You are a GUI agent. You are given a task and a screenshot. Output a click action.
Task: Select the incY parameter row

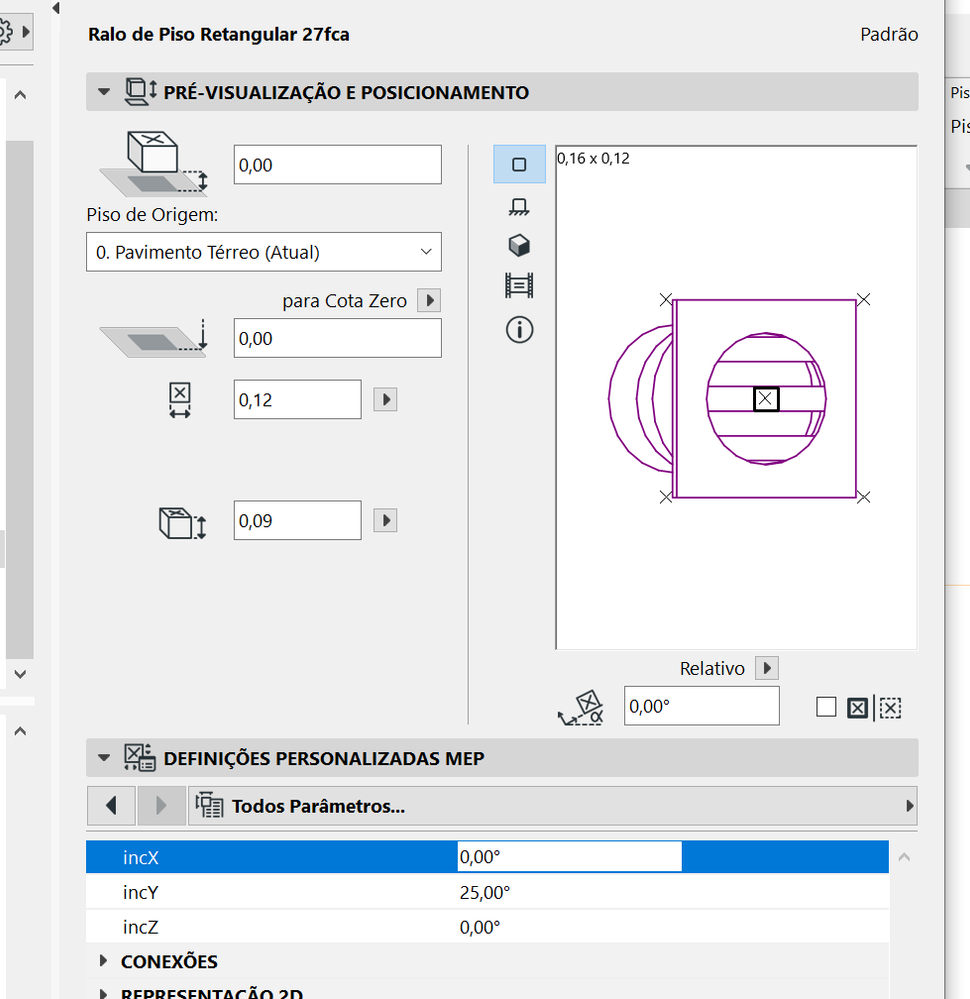(488, 892)
